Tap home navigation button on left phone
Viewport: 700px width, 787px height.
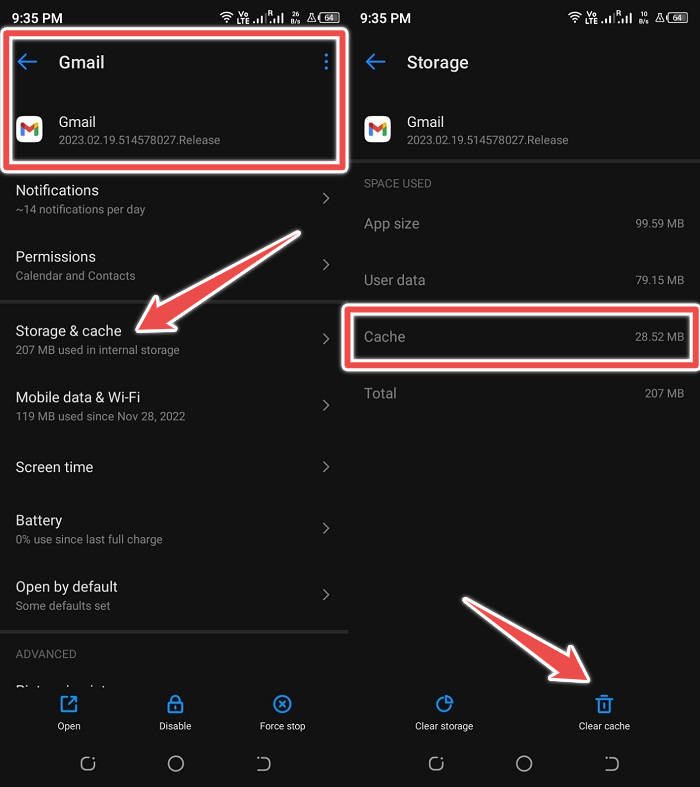[176, 763]
